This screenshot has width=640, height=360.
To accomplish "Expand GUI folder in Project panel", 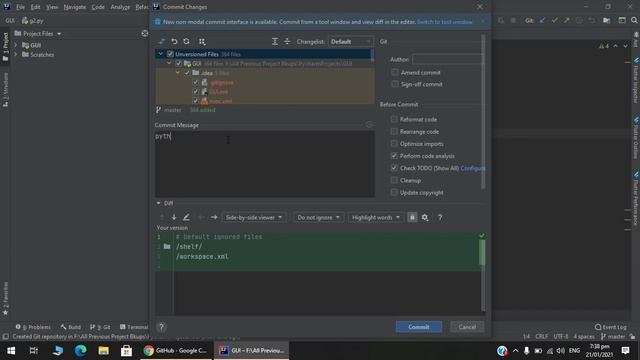I will point(16,45).
